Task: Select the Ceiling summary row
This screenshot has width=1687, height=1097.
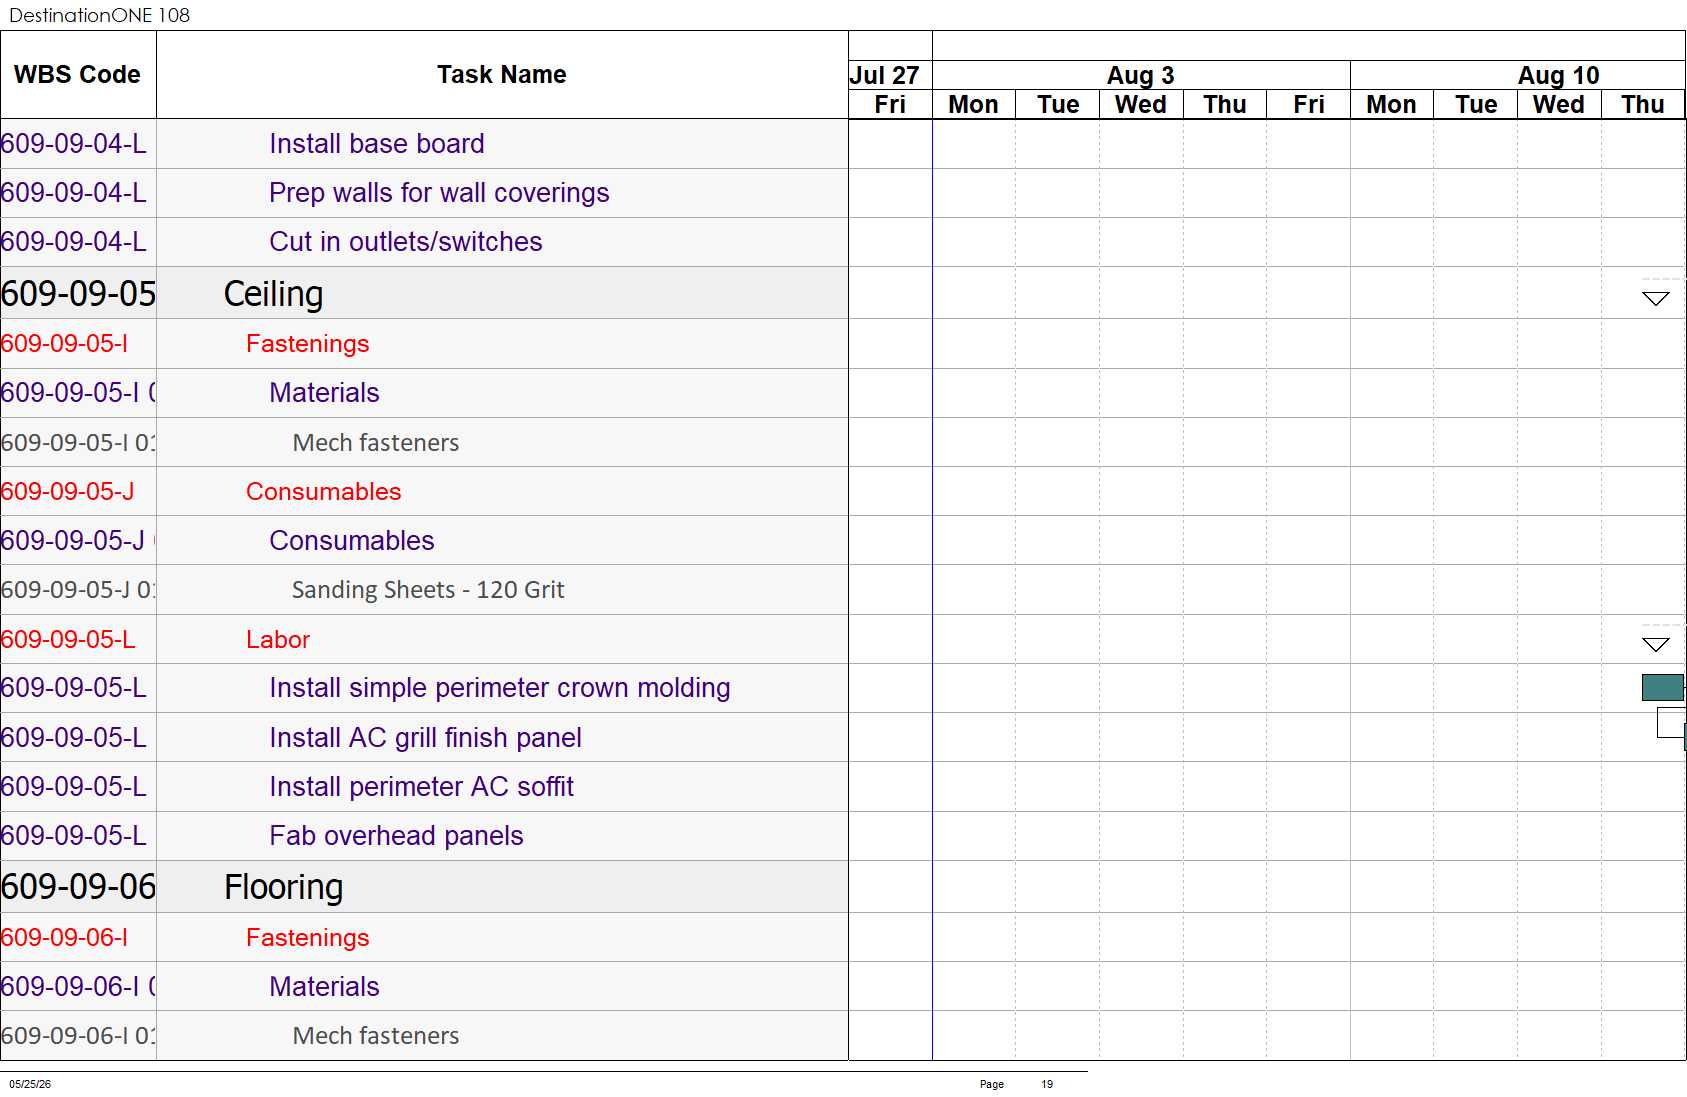Action: point(424,293)
